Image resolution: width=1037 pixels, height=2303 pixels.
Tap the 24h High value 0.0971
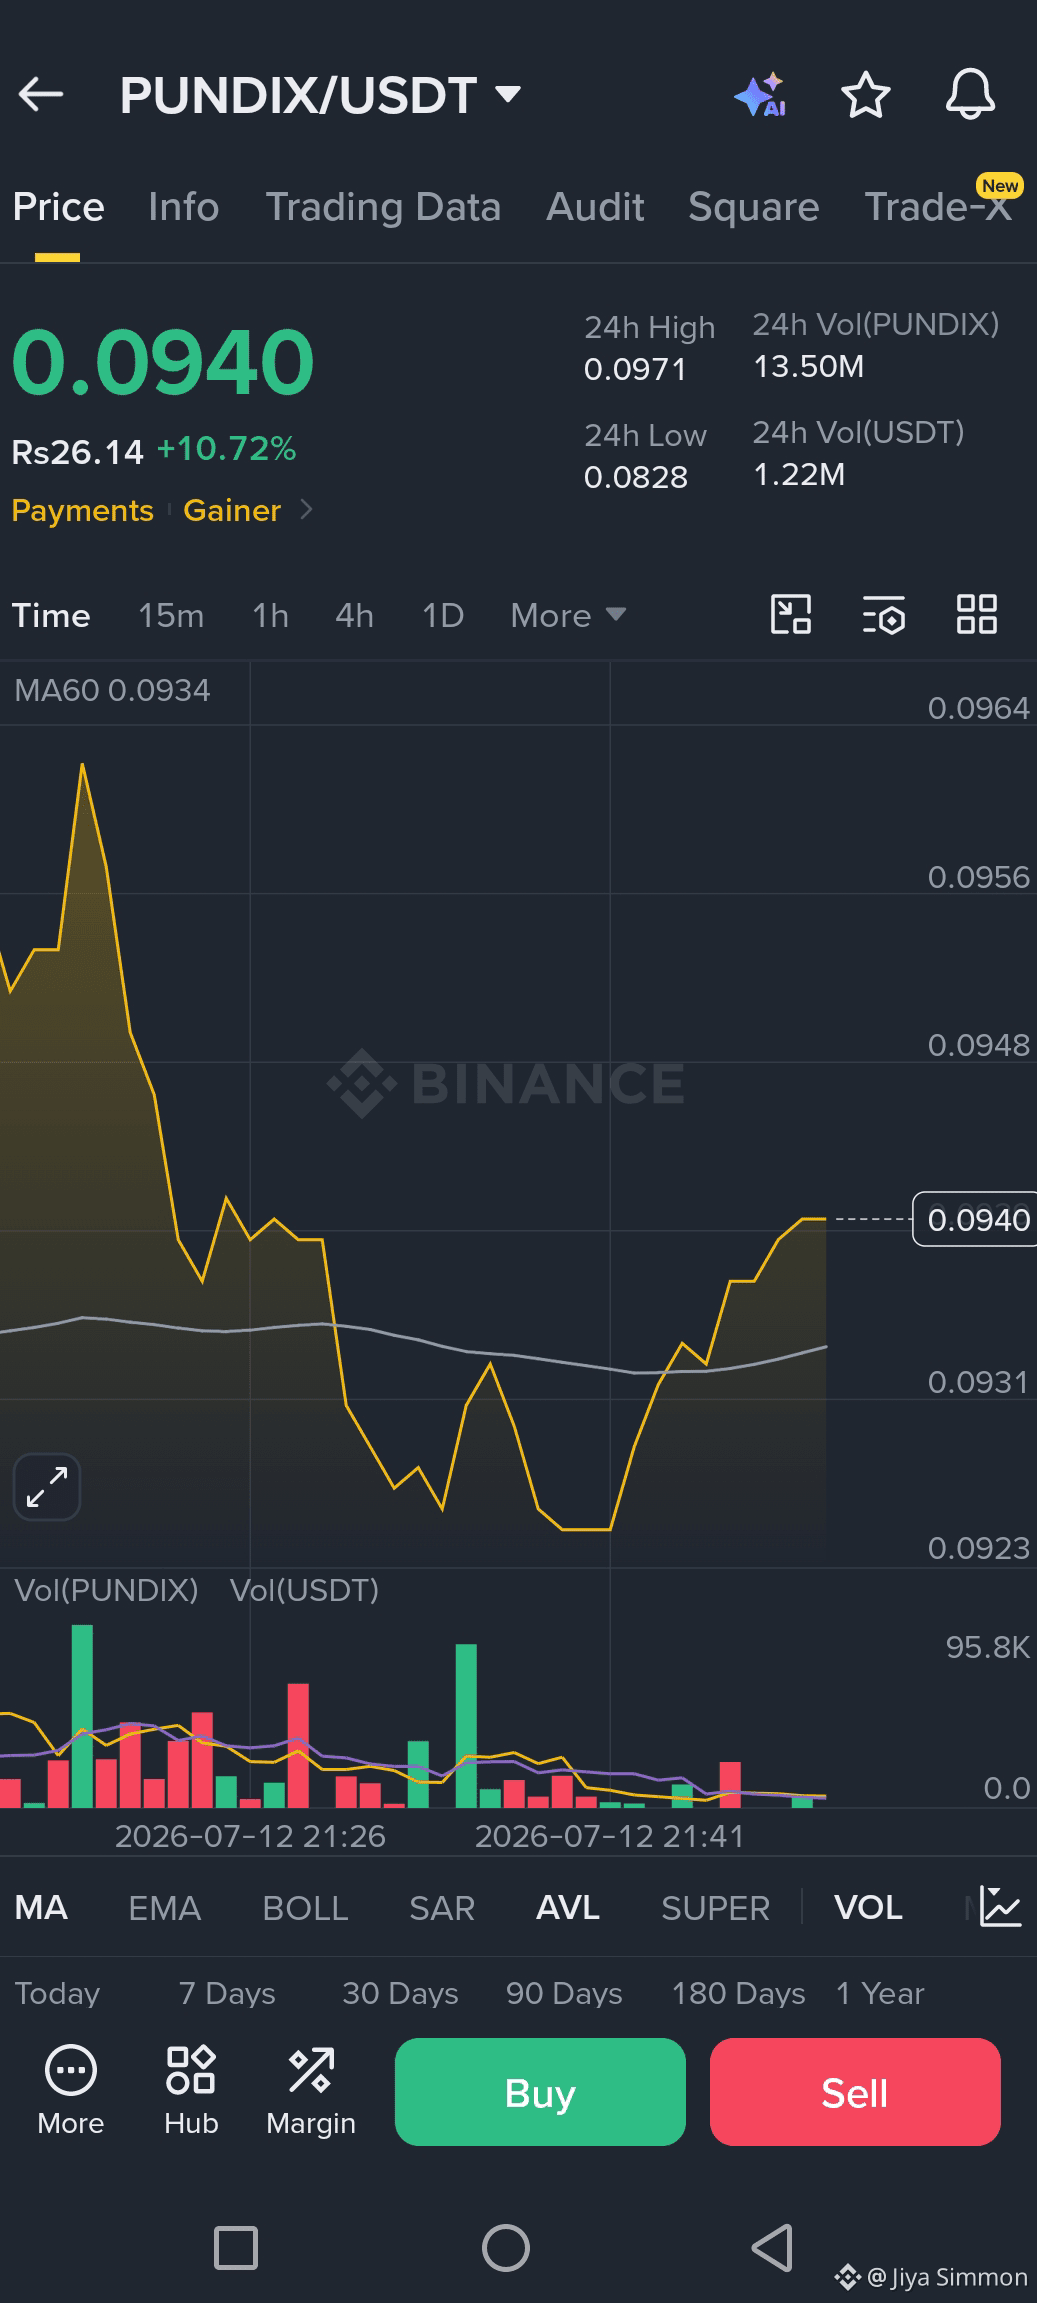(635, 369)
